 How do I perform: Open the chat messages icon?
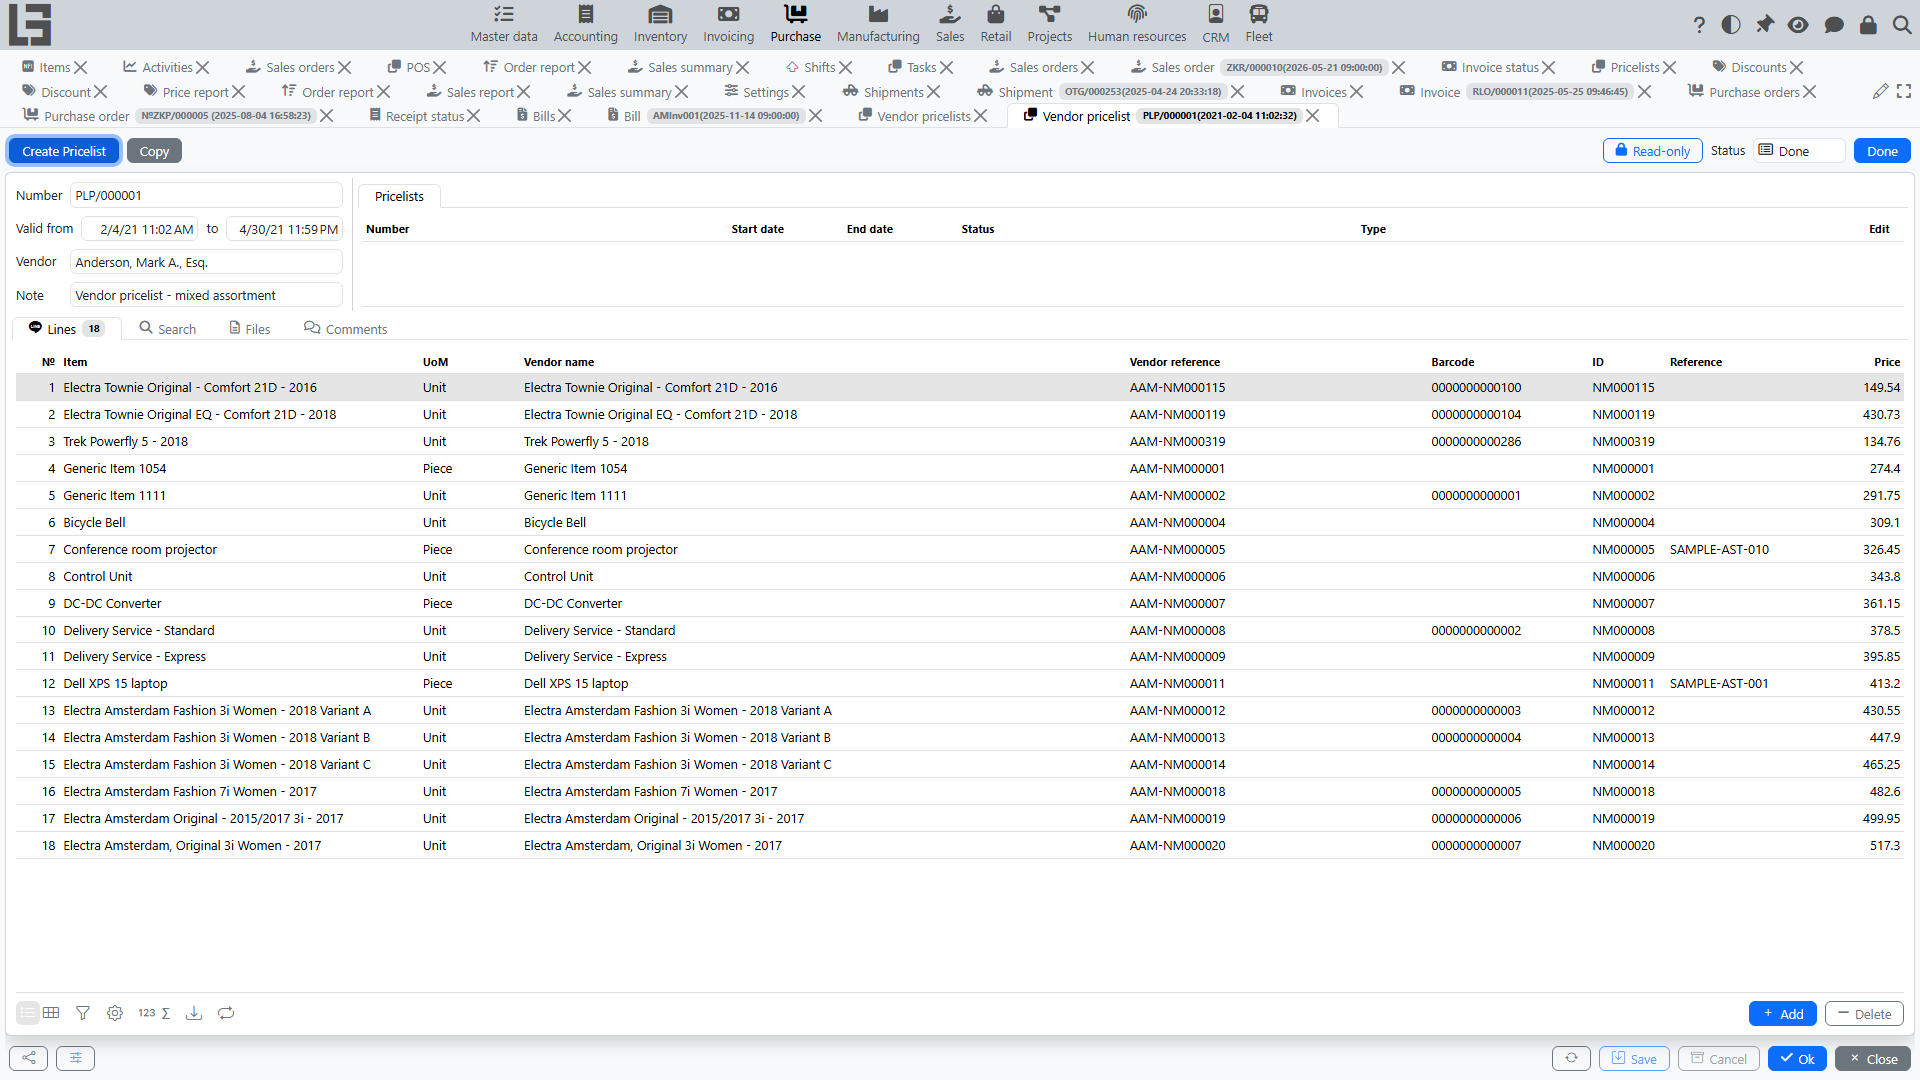tap(1834, 25)
